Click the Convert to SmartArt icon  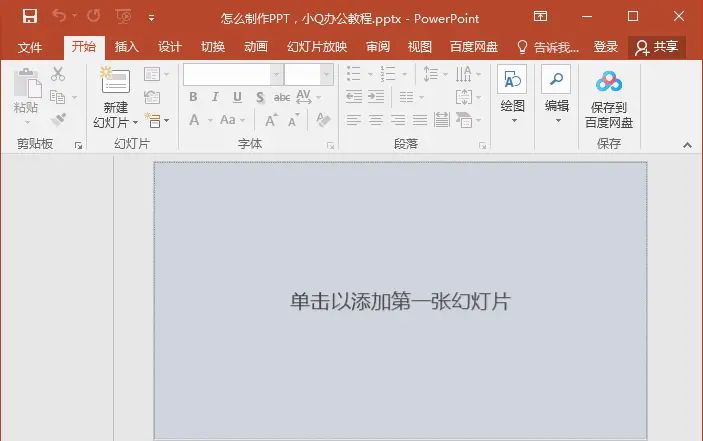tap(464, 120)
